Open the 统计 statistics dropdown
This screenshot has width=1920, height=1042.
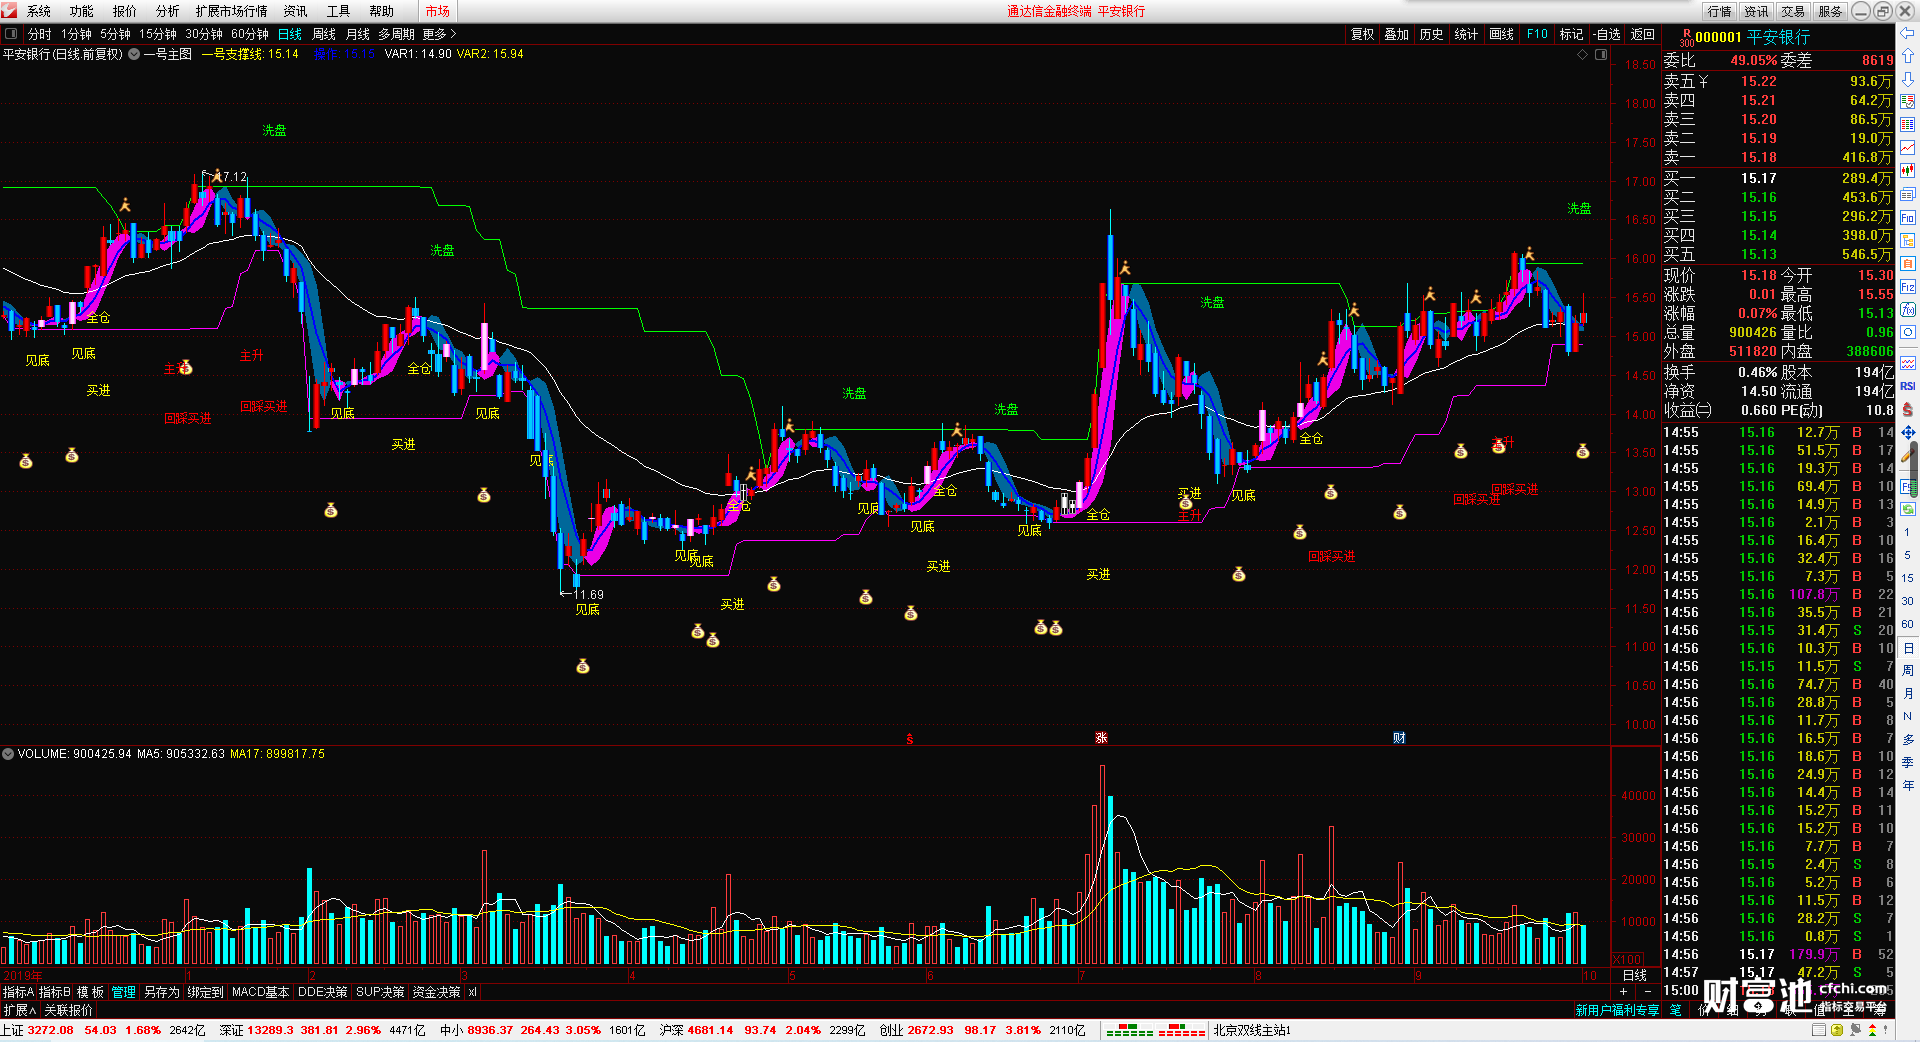point(1466,34)
